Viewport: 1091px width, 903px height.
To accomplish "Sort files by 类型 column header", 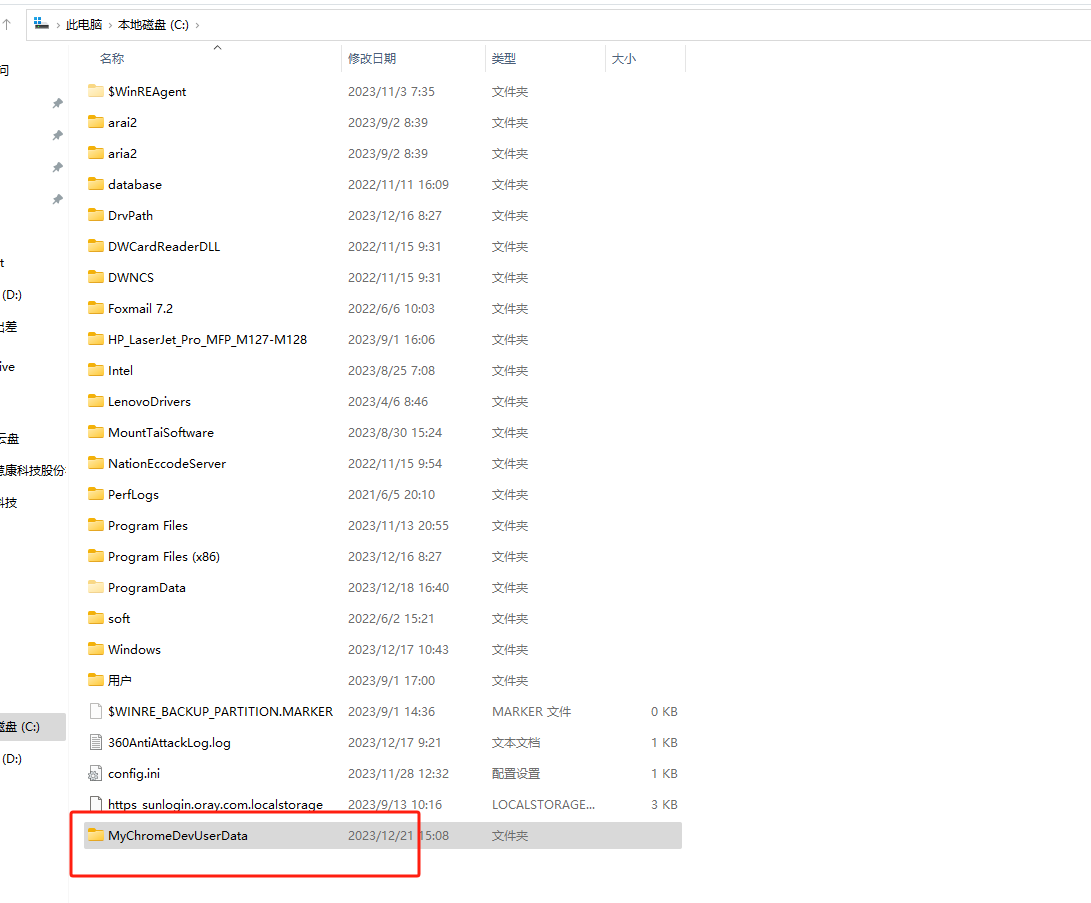I will tap(503, 59).
